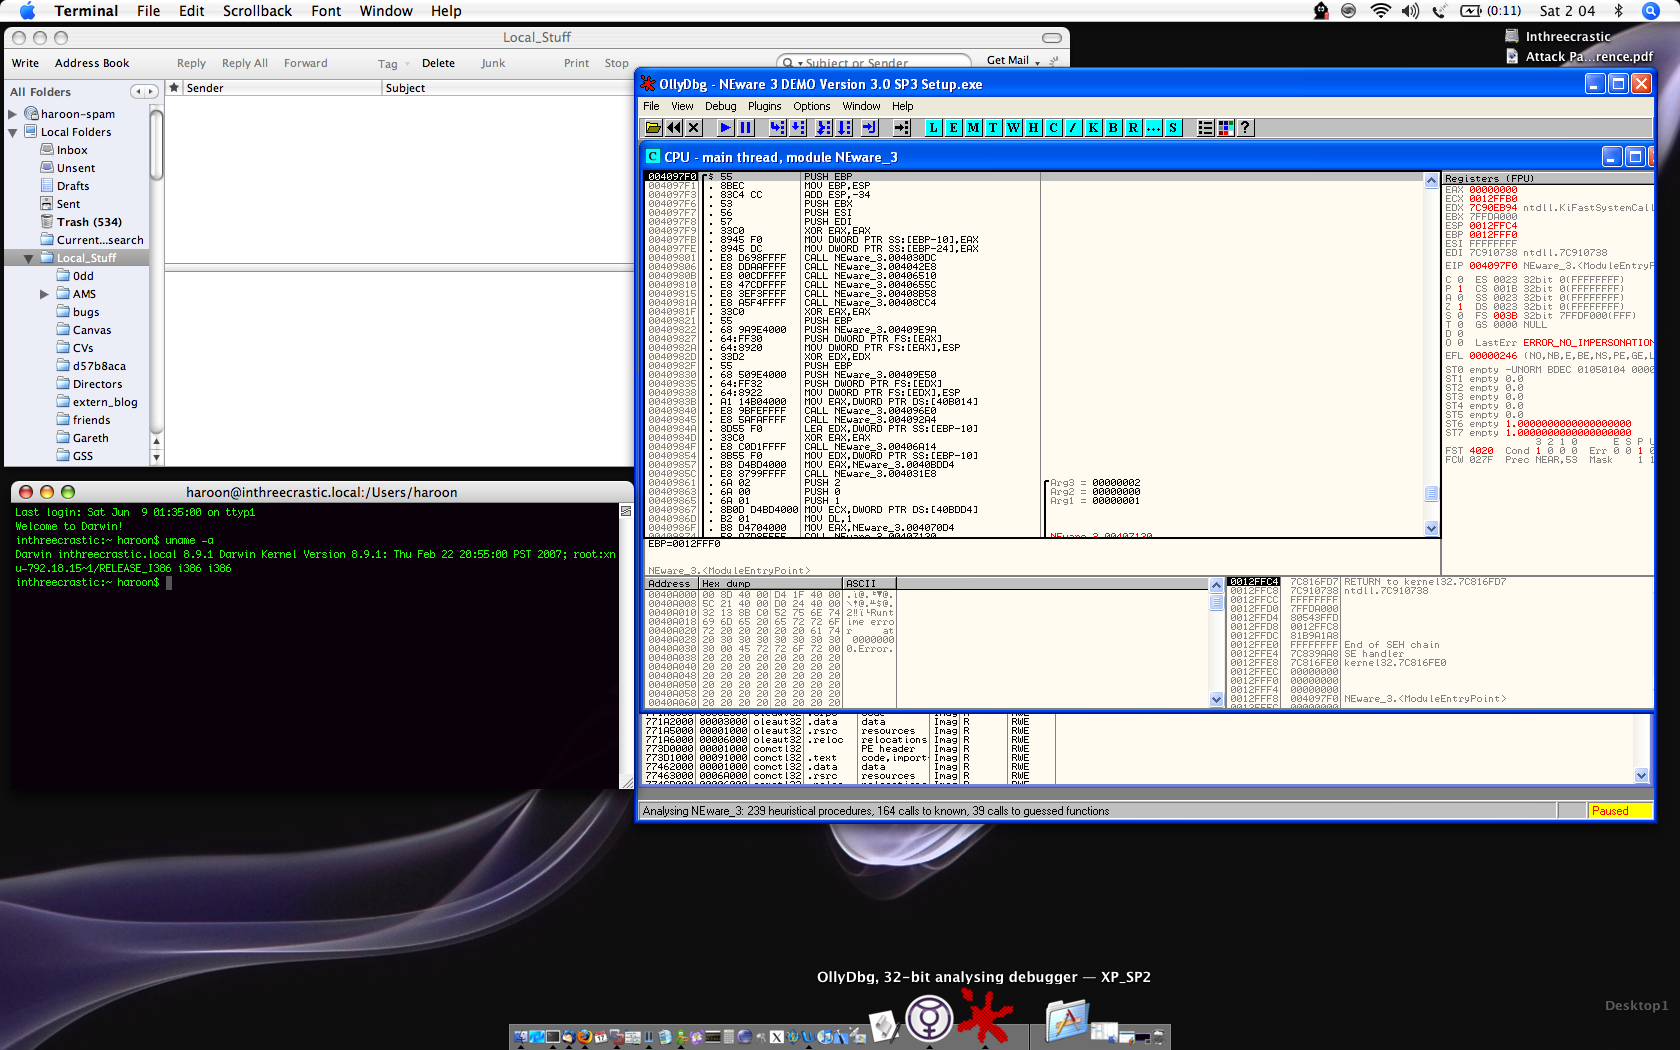The height and width of the screenshot is (1050, 1680).
Task: Click the yellow Paused status indicator
Action: coord(1620,811)
